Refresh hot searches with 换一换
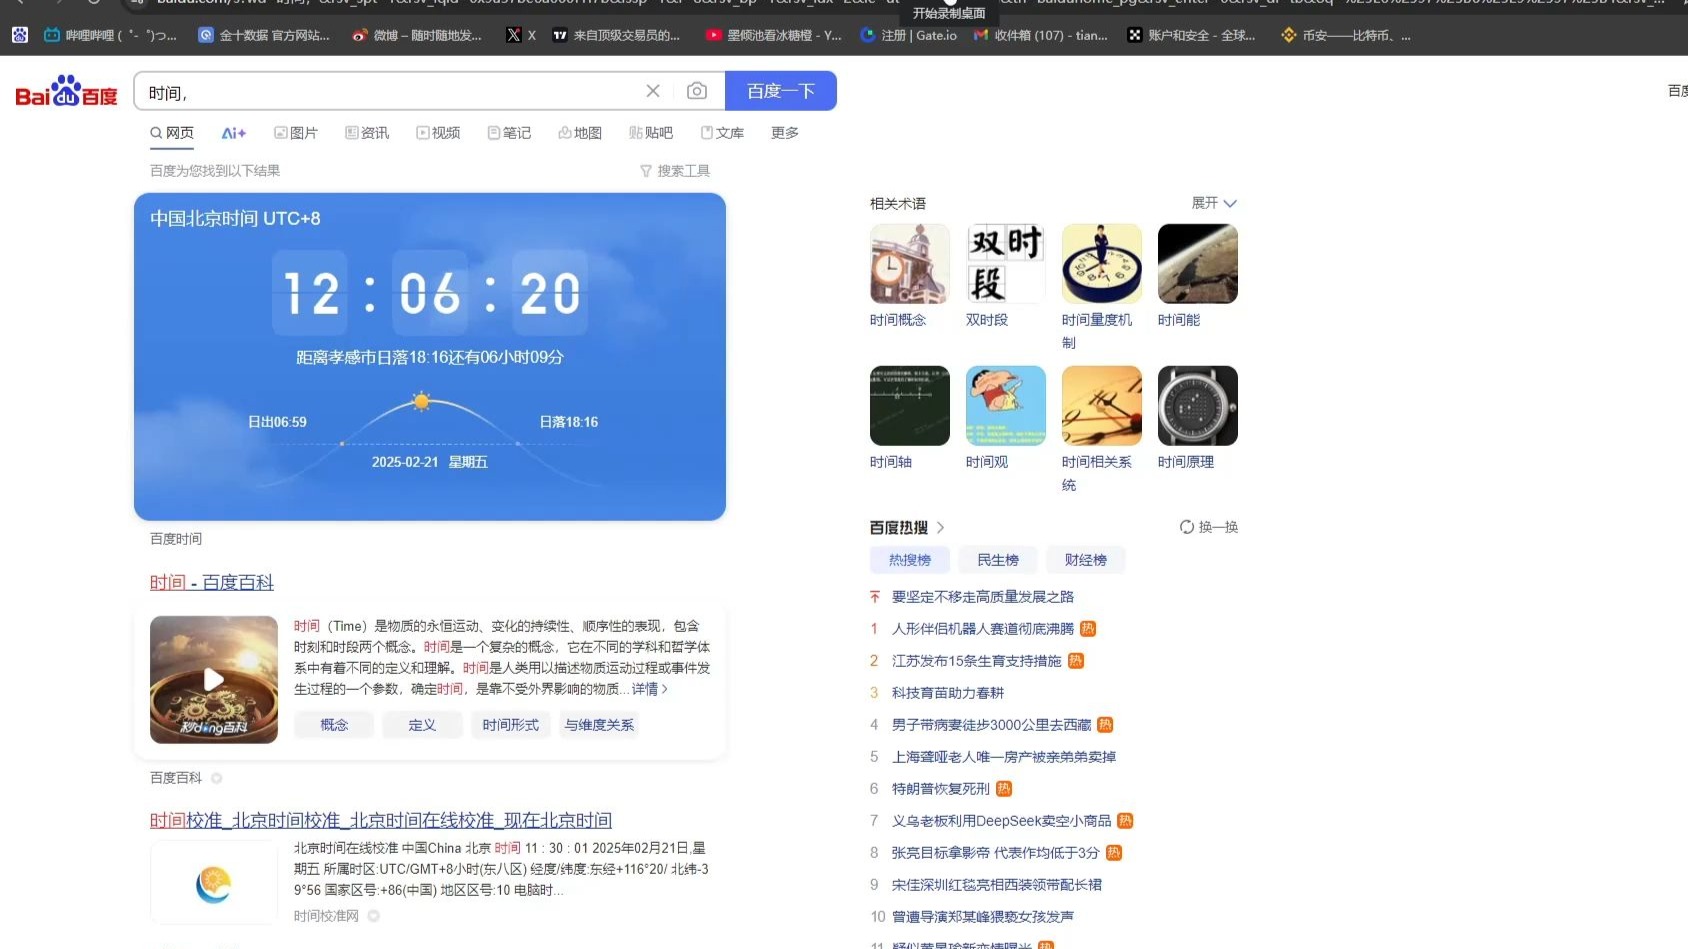The height and width of the screenshot is (949, 1688). (1208, 527)
